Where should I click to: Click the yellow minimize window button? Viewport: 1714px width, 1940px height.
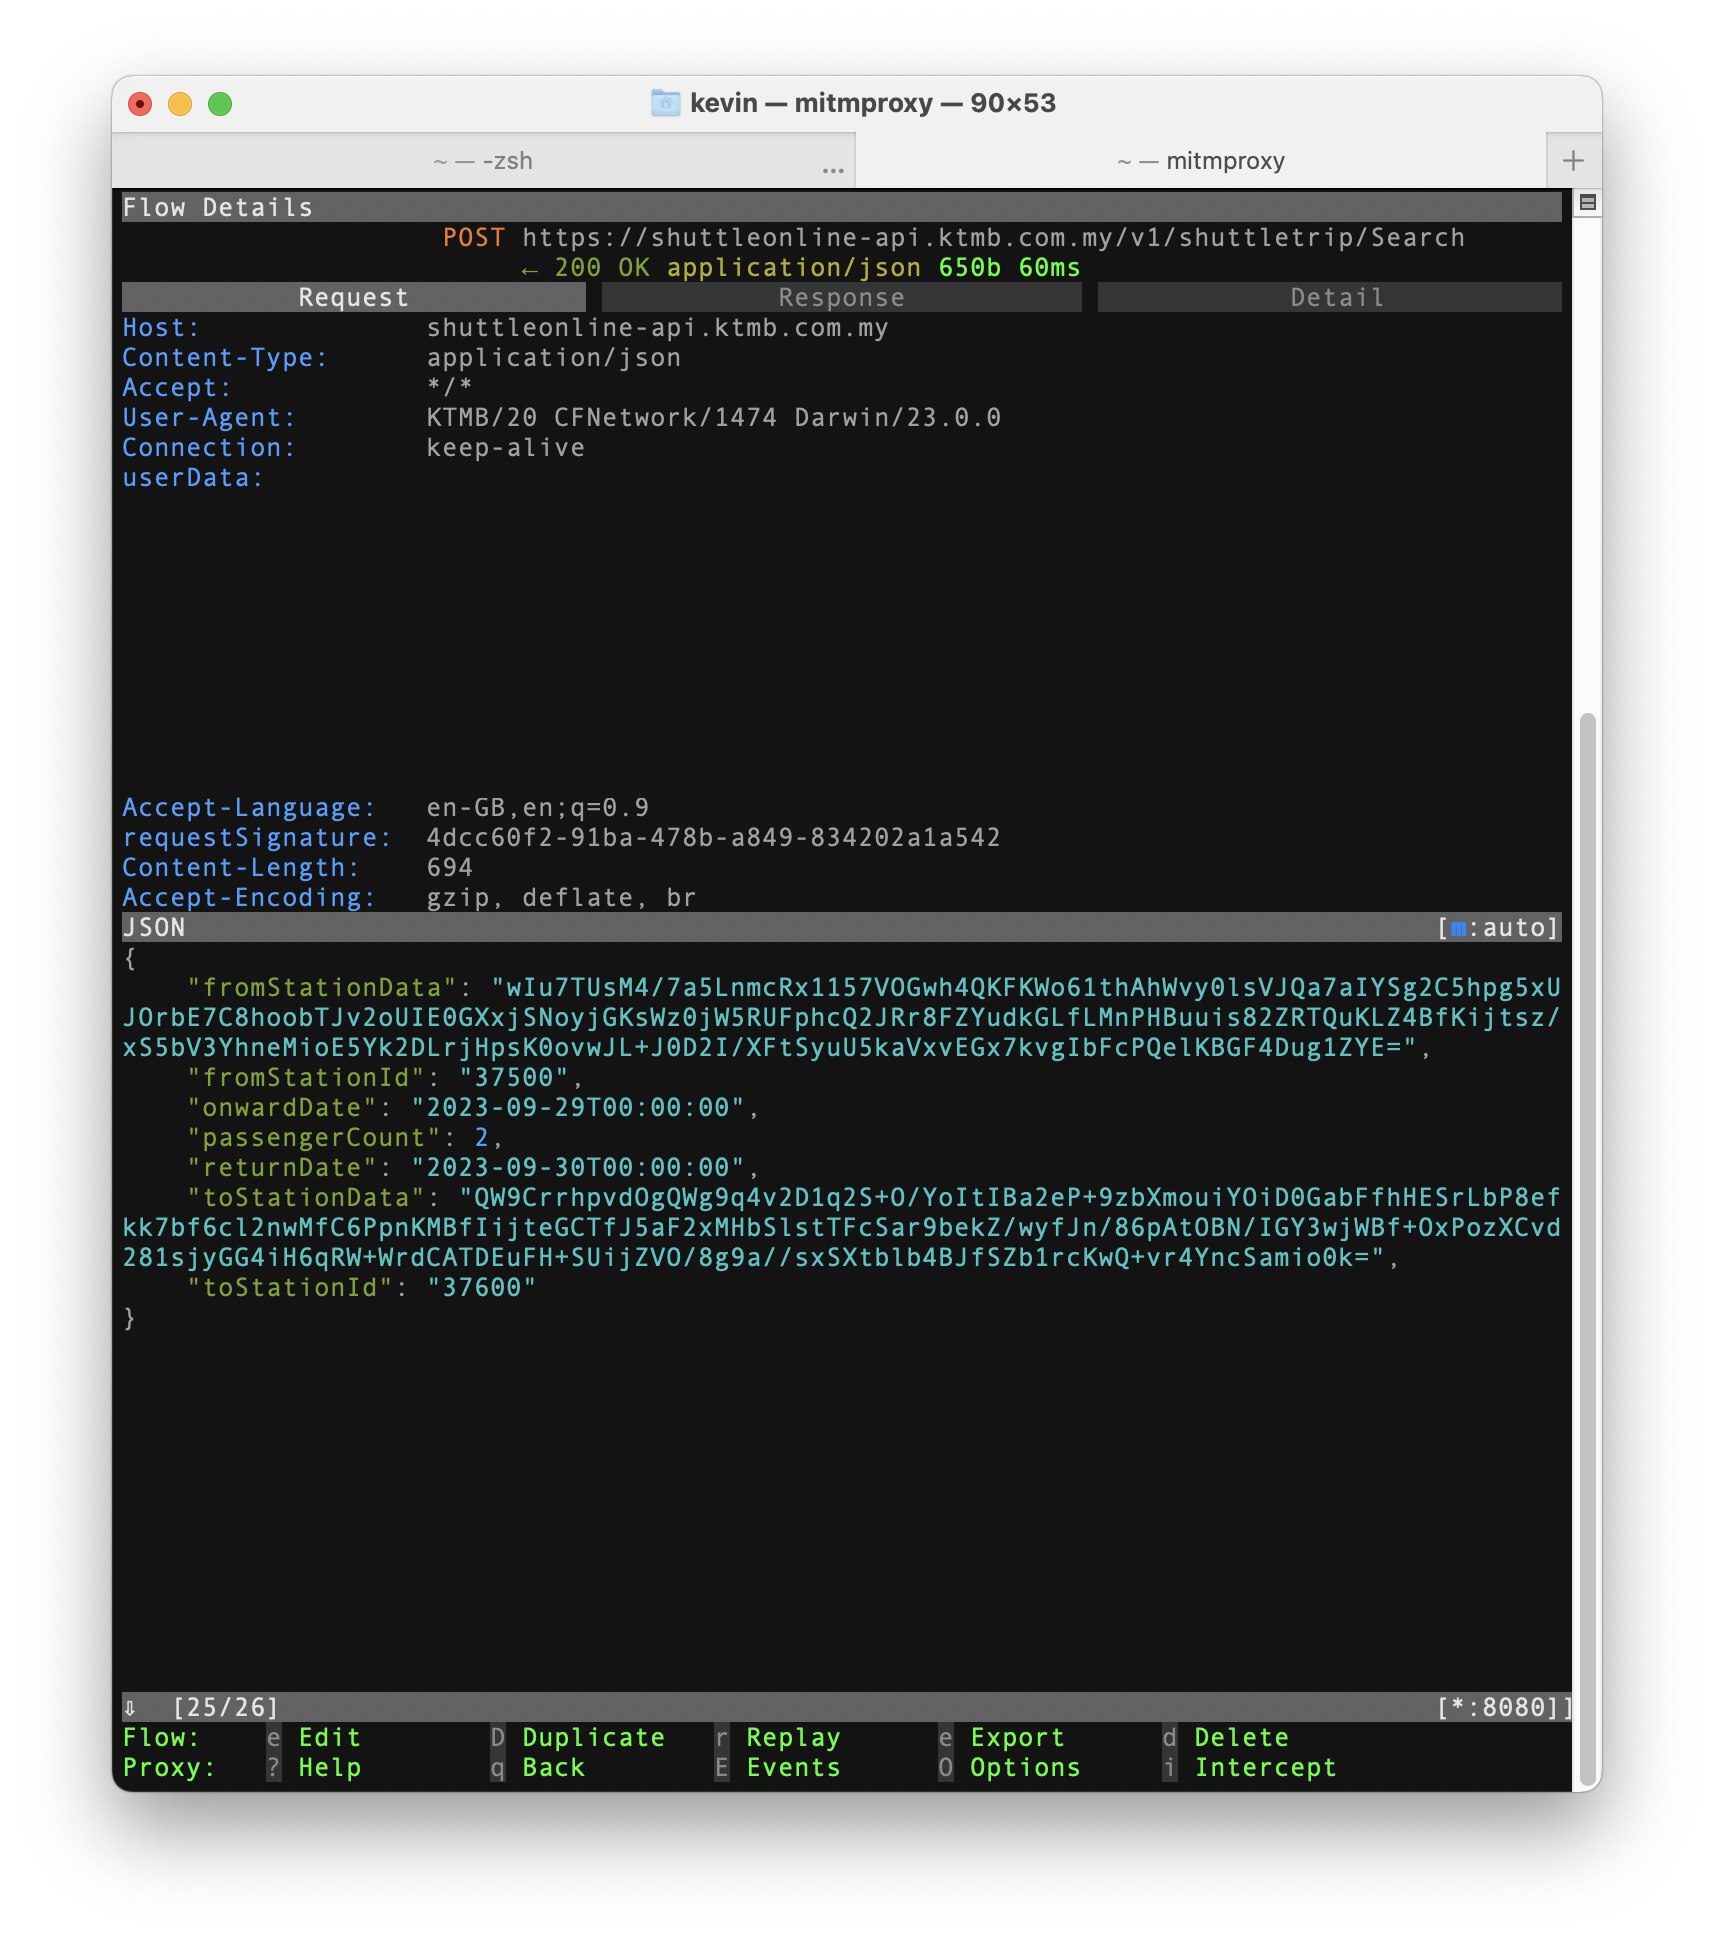click(180, 104)
